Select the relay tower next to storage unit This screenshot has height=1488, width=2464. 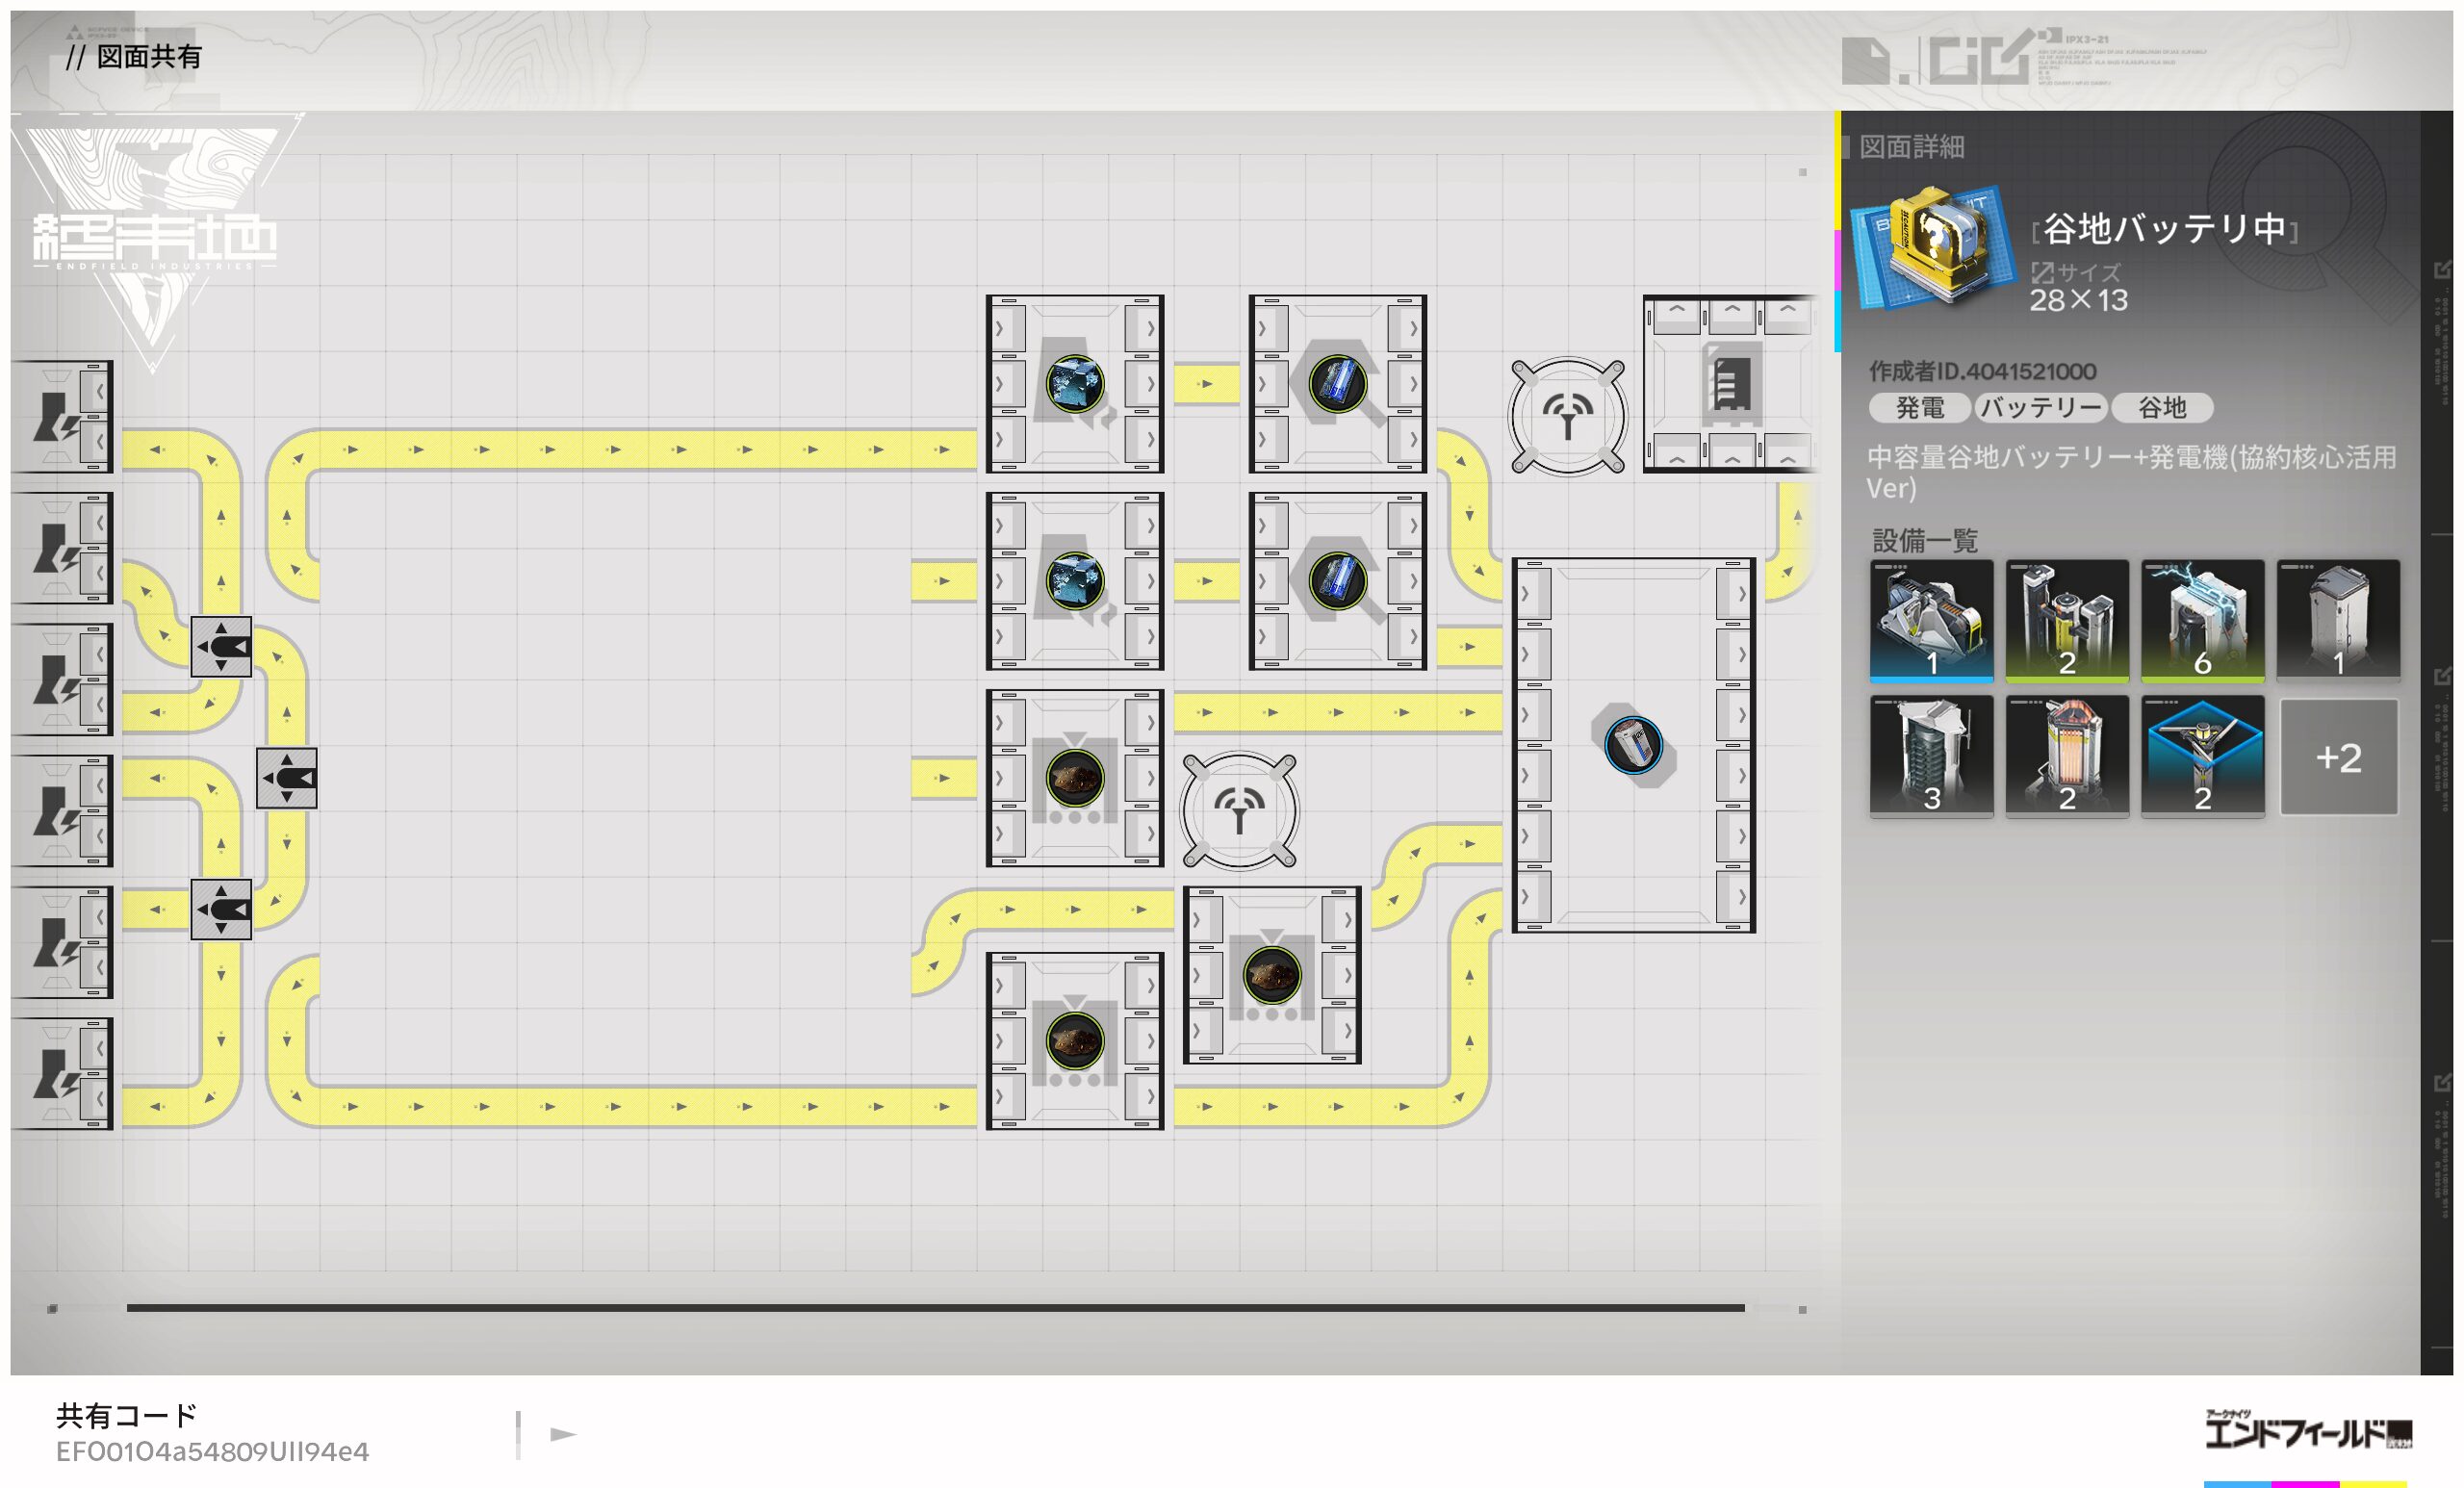[1567, 416]
